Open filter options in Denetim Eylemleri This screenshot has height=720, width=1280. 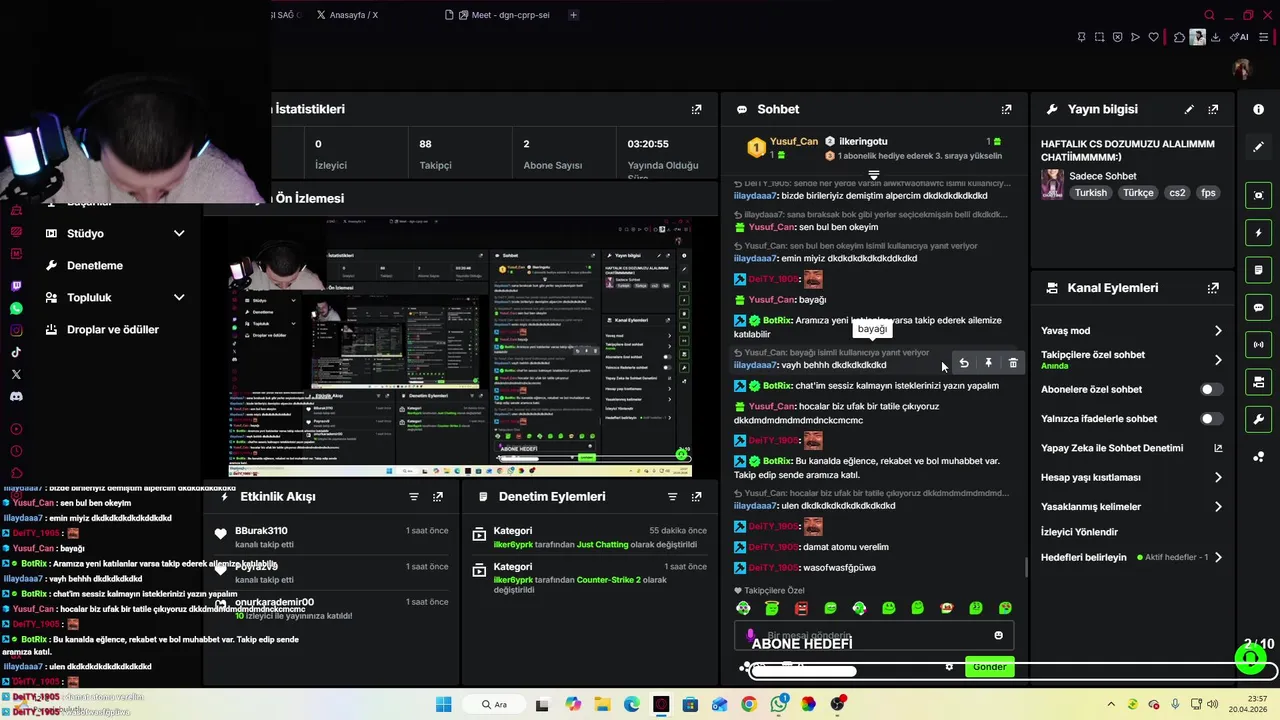[x=673, y=497]
